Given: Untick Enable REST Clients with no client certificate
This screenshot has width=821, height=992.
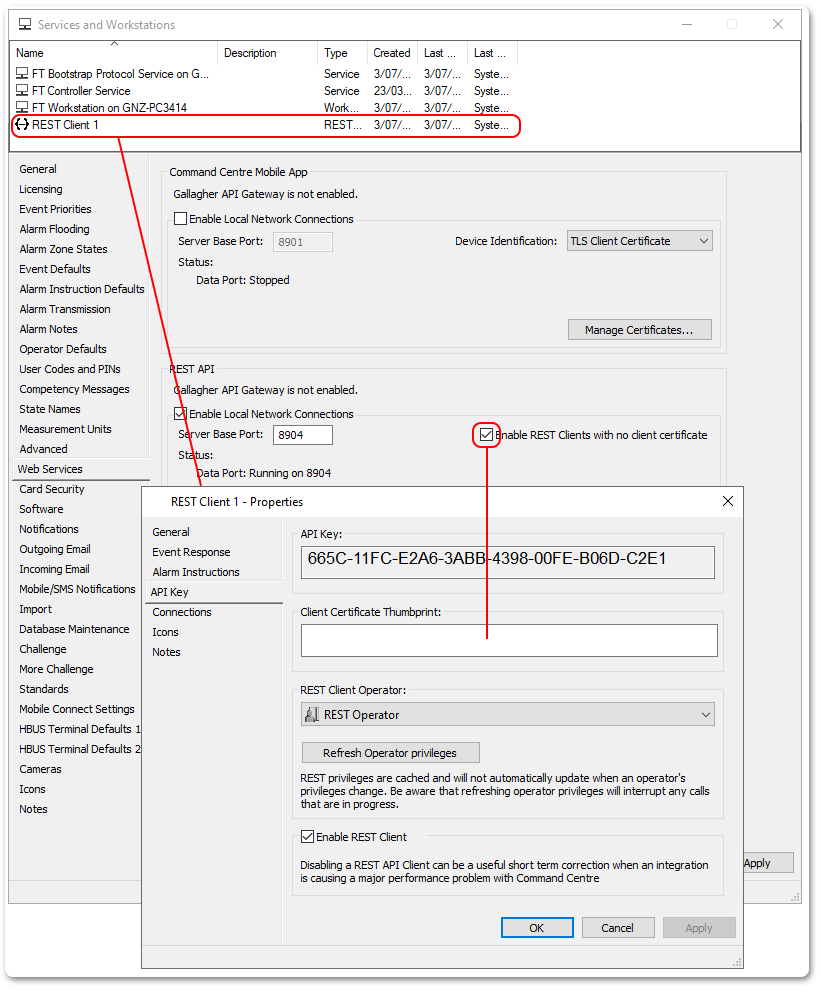Looking at the screenshot, I should (x=486, y=435).
